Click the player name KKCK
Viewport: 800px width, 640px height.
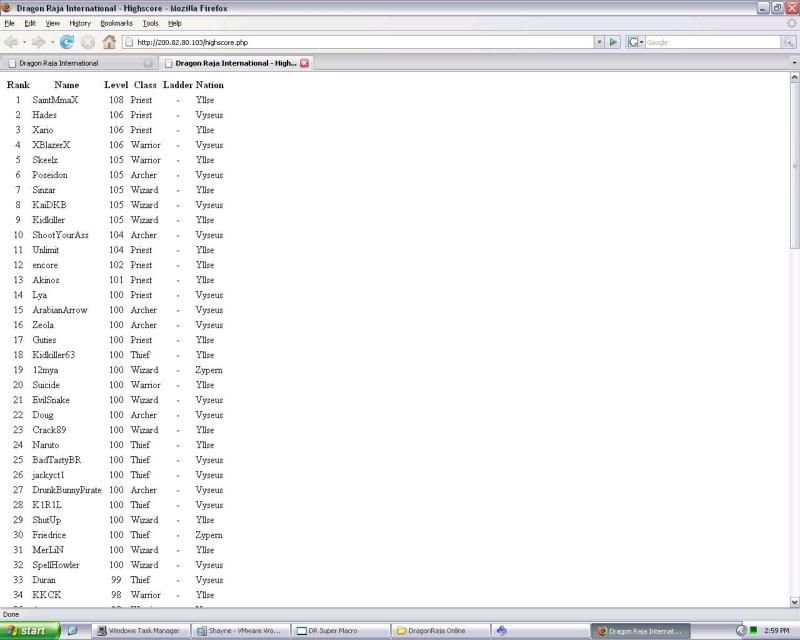(46, 595)
